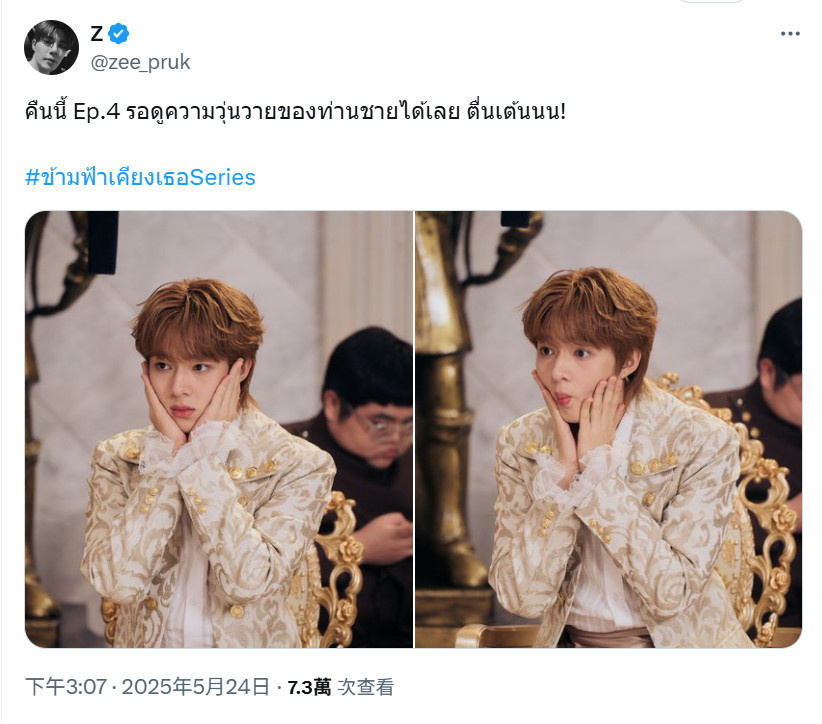The height and width of the screenshot is (724, 822).
Task: Open the @zee_pruk handle link
Action: 140,62
